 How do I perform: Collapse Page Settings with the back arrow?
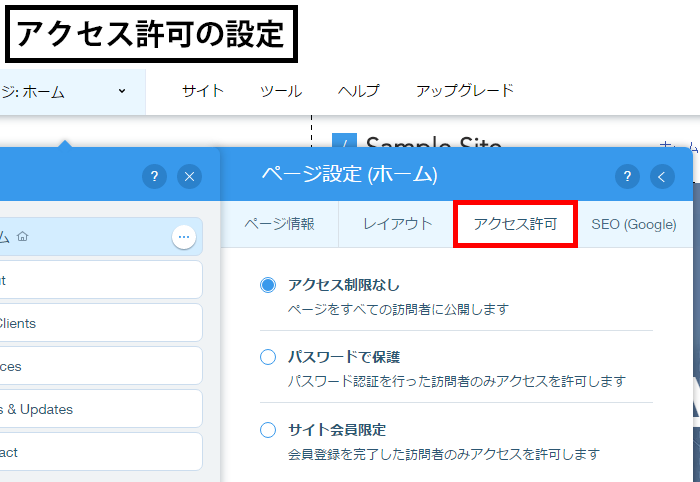tap(662, 176)
